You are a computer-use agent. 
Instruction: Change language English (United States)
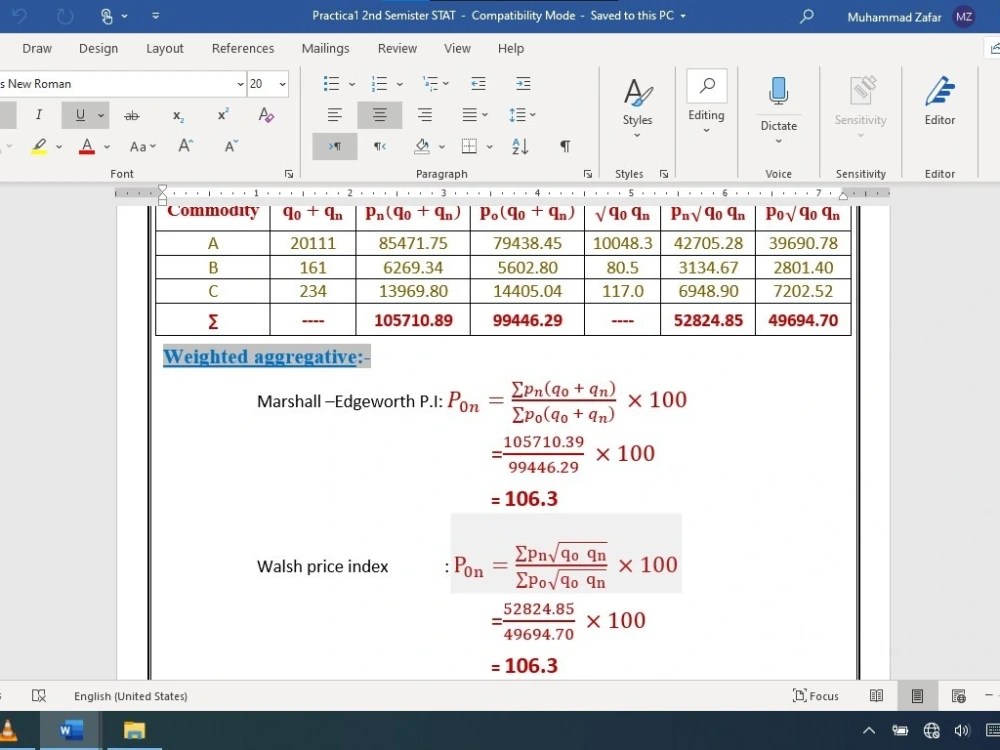point(131,696)
